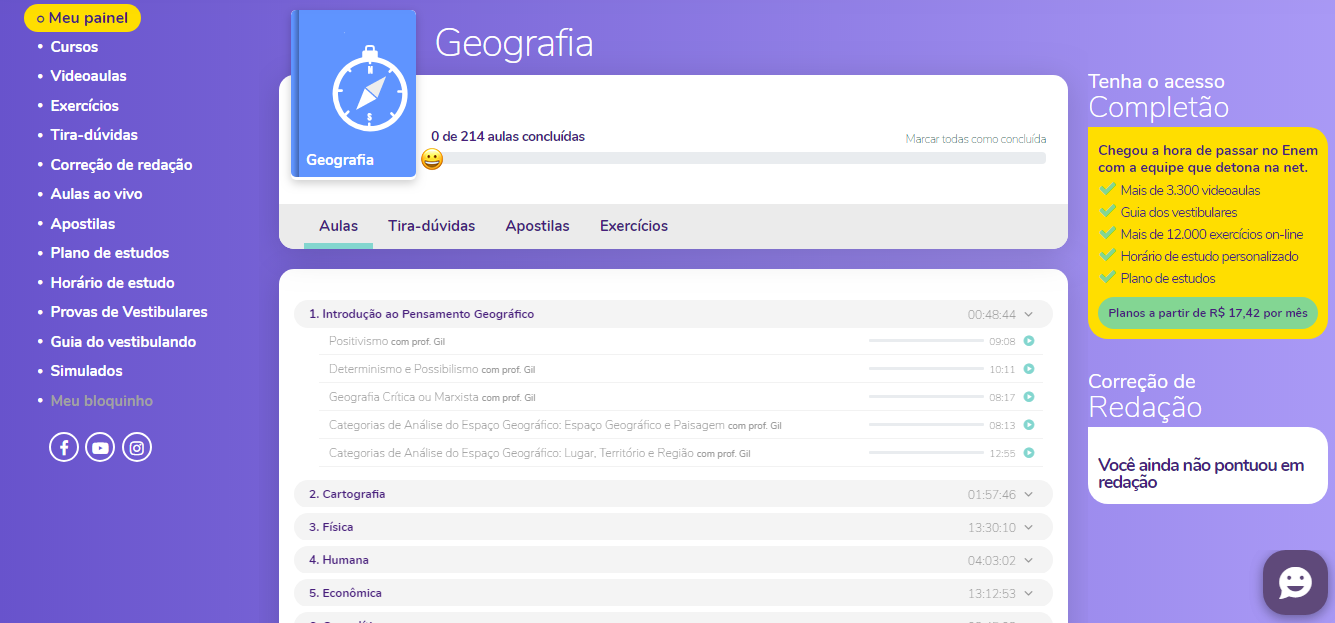This screenshot has height=623, width=1335.
Task: Play the Determinismo e Possibilismo lesson
Action: (x=1028, y=369)
